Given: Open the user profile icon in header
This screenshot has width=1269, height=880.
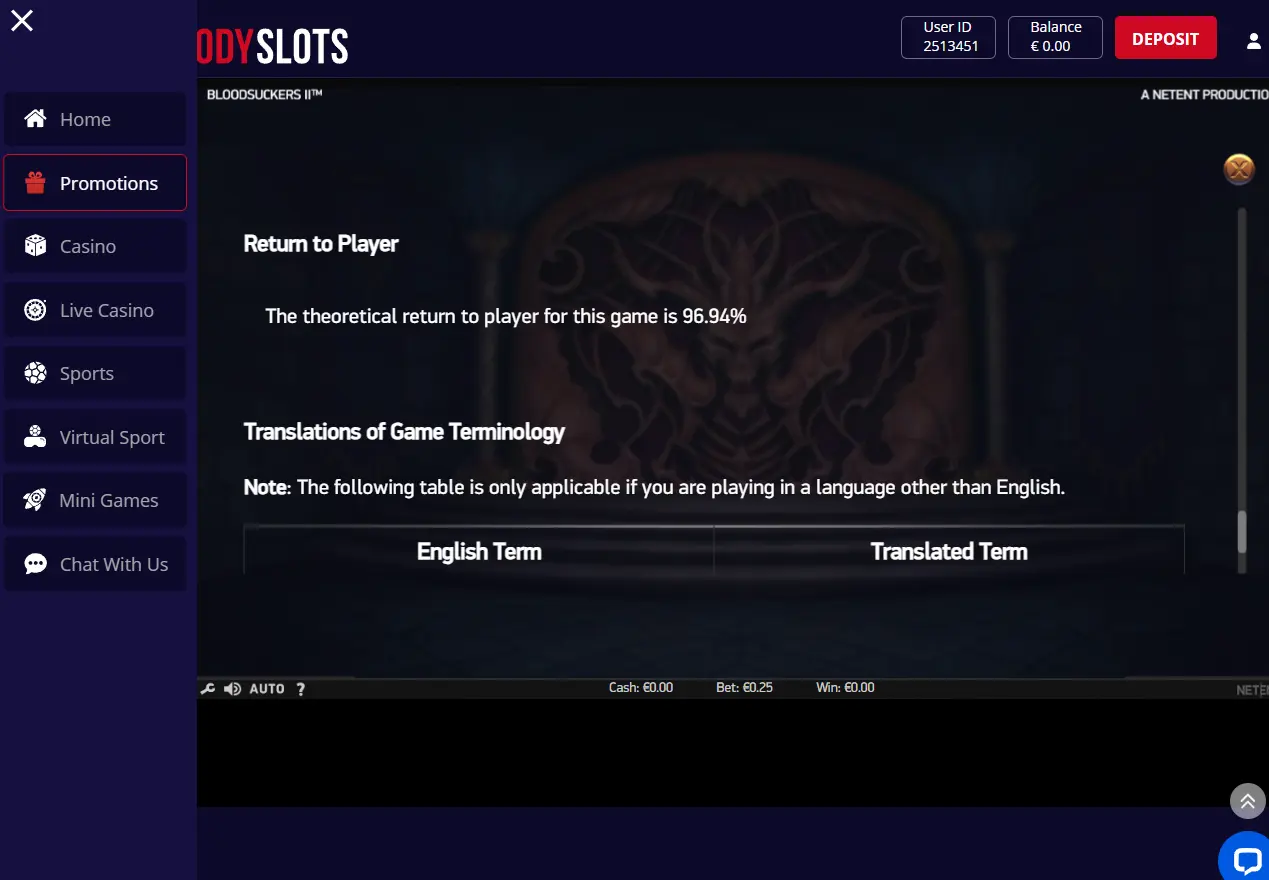Looking at the screenshot, I should [1253, 41].
